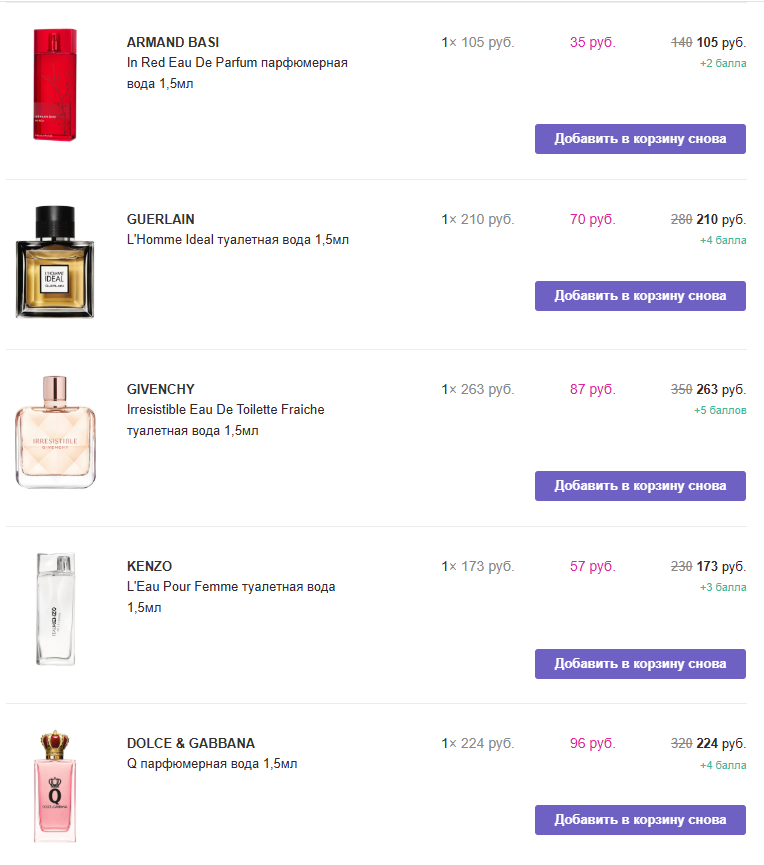
Task: Open In Red Eau De Parfum product title
Action: click(x=237, y=63)
